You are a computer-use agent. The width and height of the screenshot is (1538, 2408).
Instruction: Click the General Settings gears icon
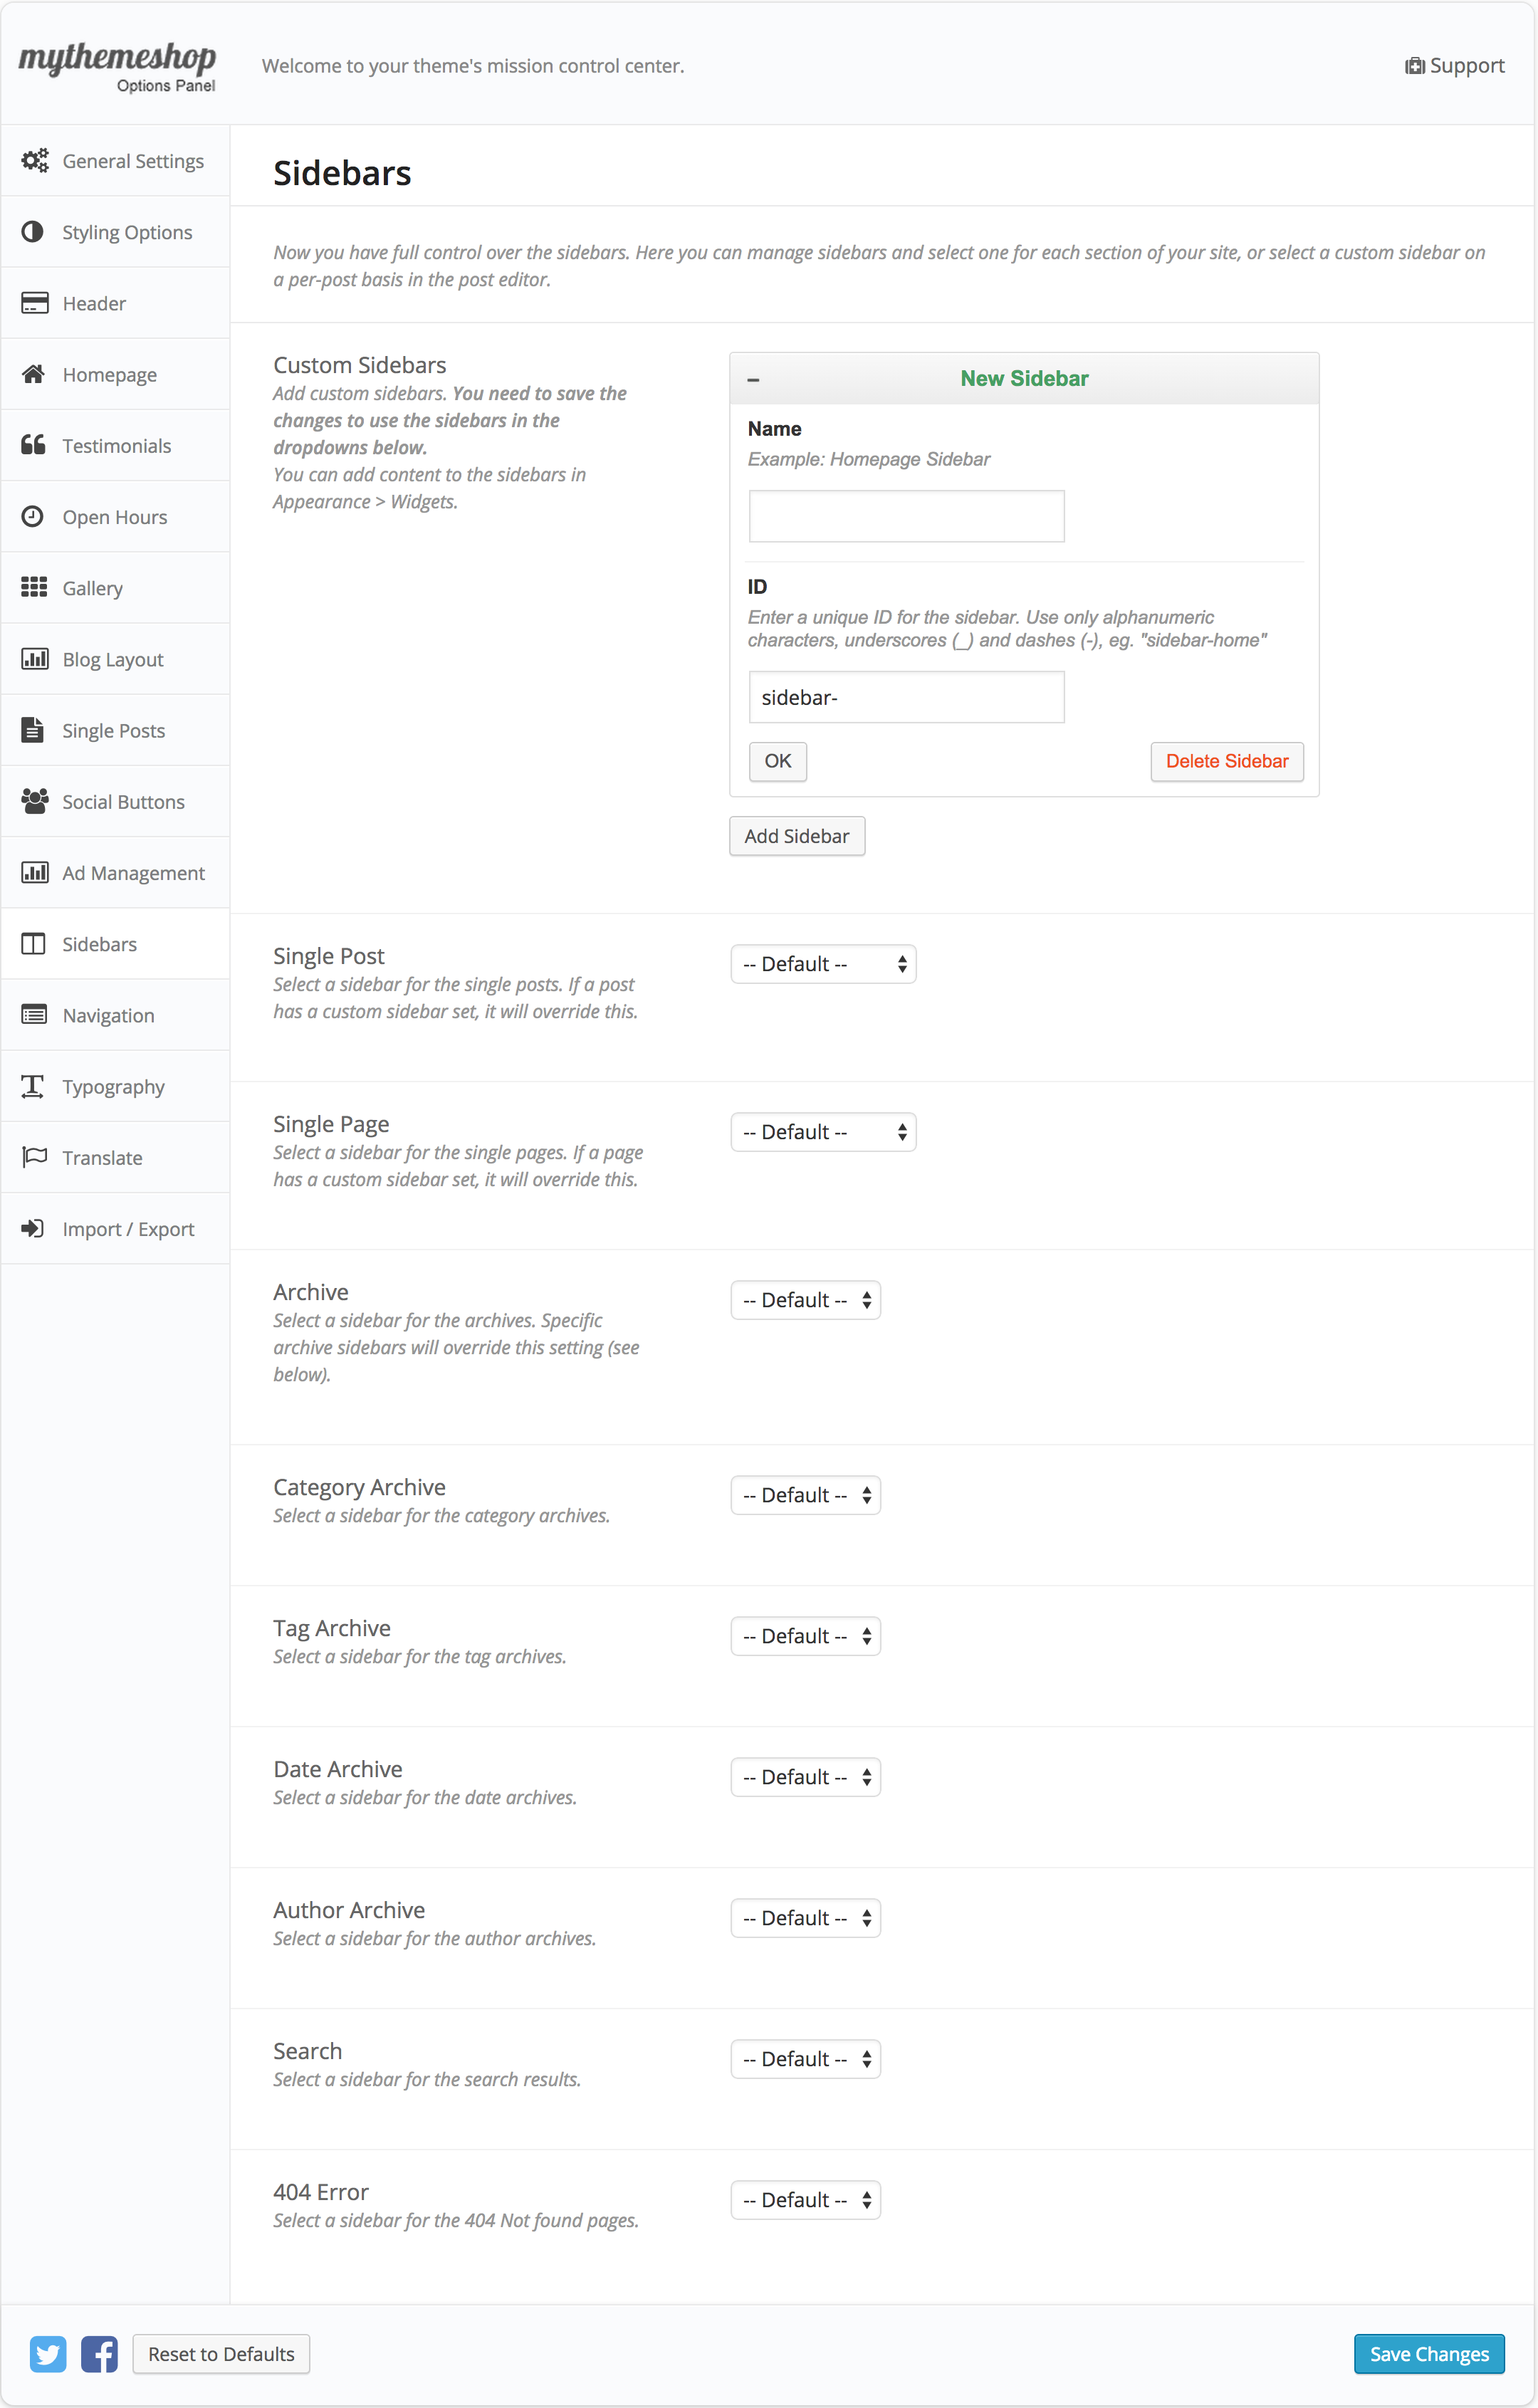(x=35, y=161)
